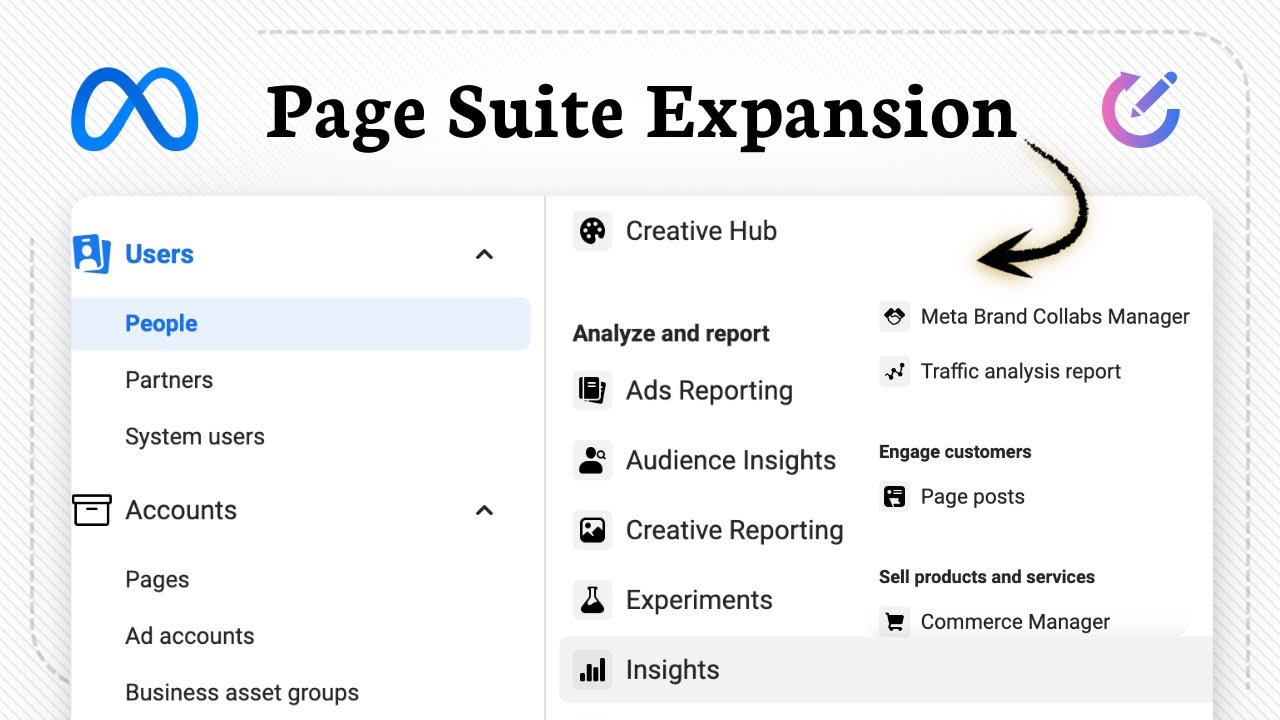Open Partners in the sidebar

point(169,380)
